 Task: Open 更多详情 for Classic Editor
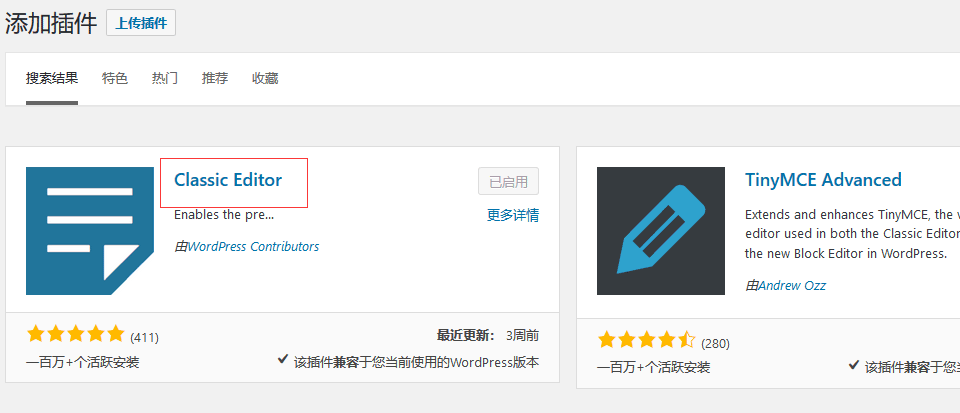click(x=513, y=214)
